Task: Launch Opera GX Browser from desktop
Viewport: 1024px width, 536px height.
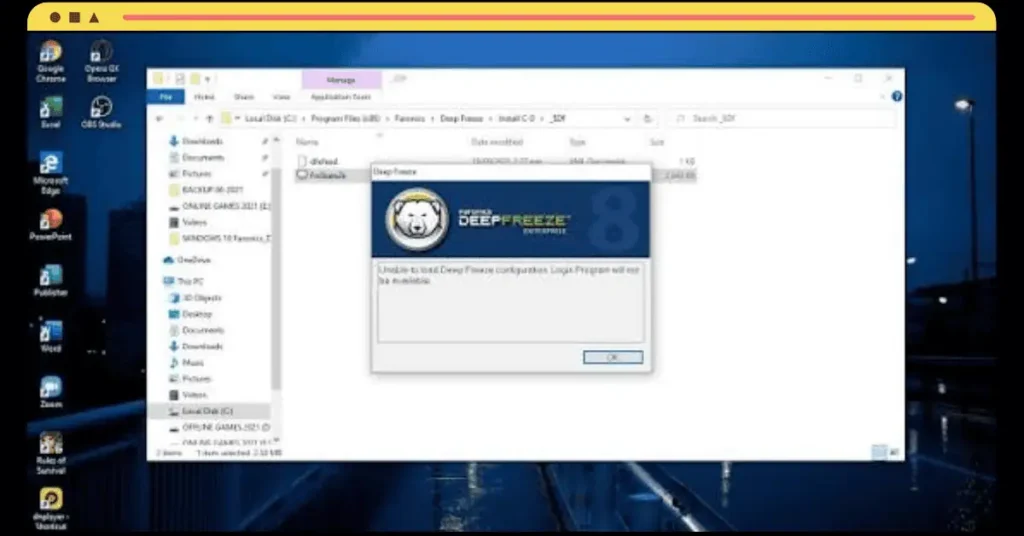Action: [x=101, y=61]
